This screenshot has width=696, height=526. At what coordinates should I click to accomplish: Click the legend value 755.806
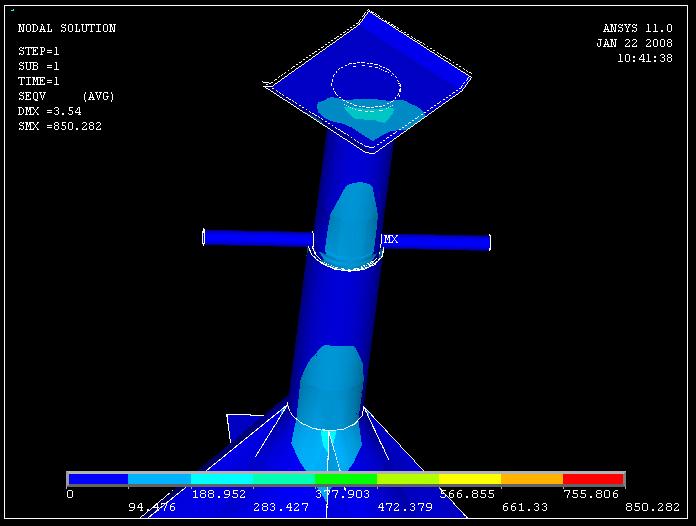pyautogui.click(x=591, y=494)
